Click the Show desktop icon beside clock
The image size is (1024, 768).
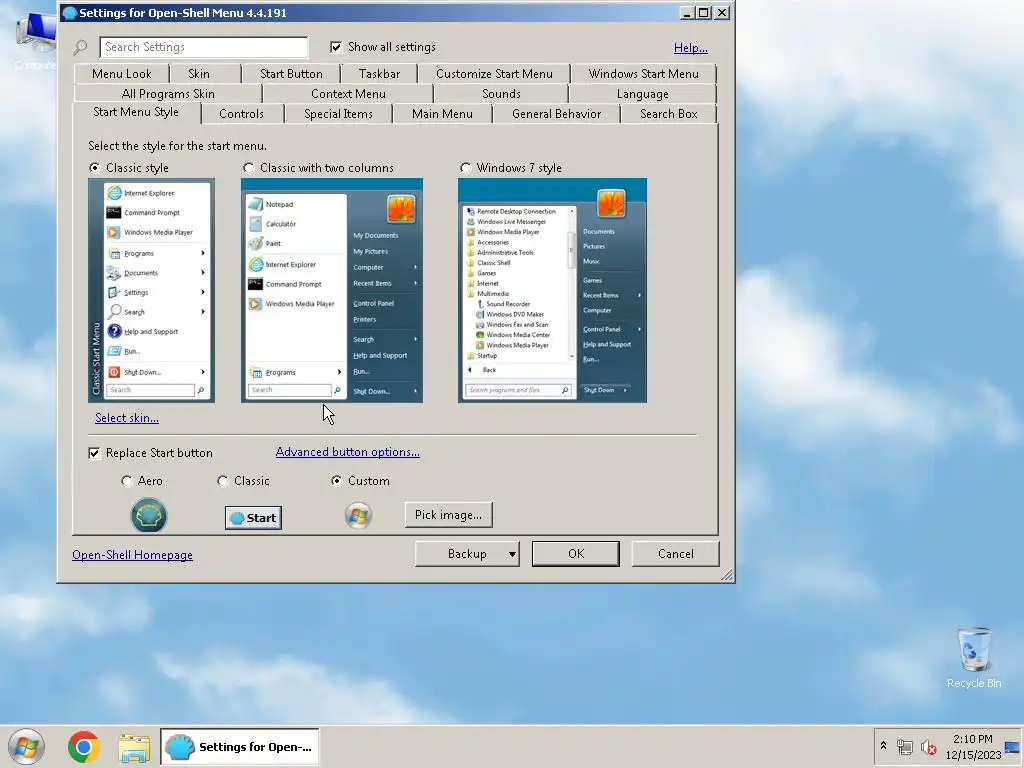pyautogui.click(x=1012, y=747)
